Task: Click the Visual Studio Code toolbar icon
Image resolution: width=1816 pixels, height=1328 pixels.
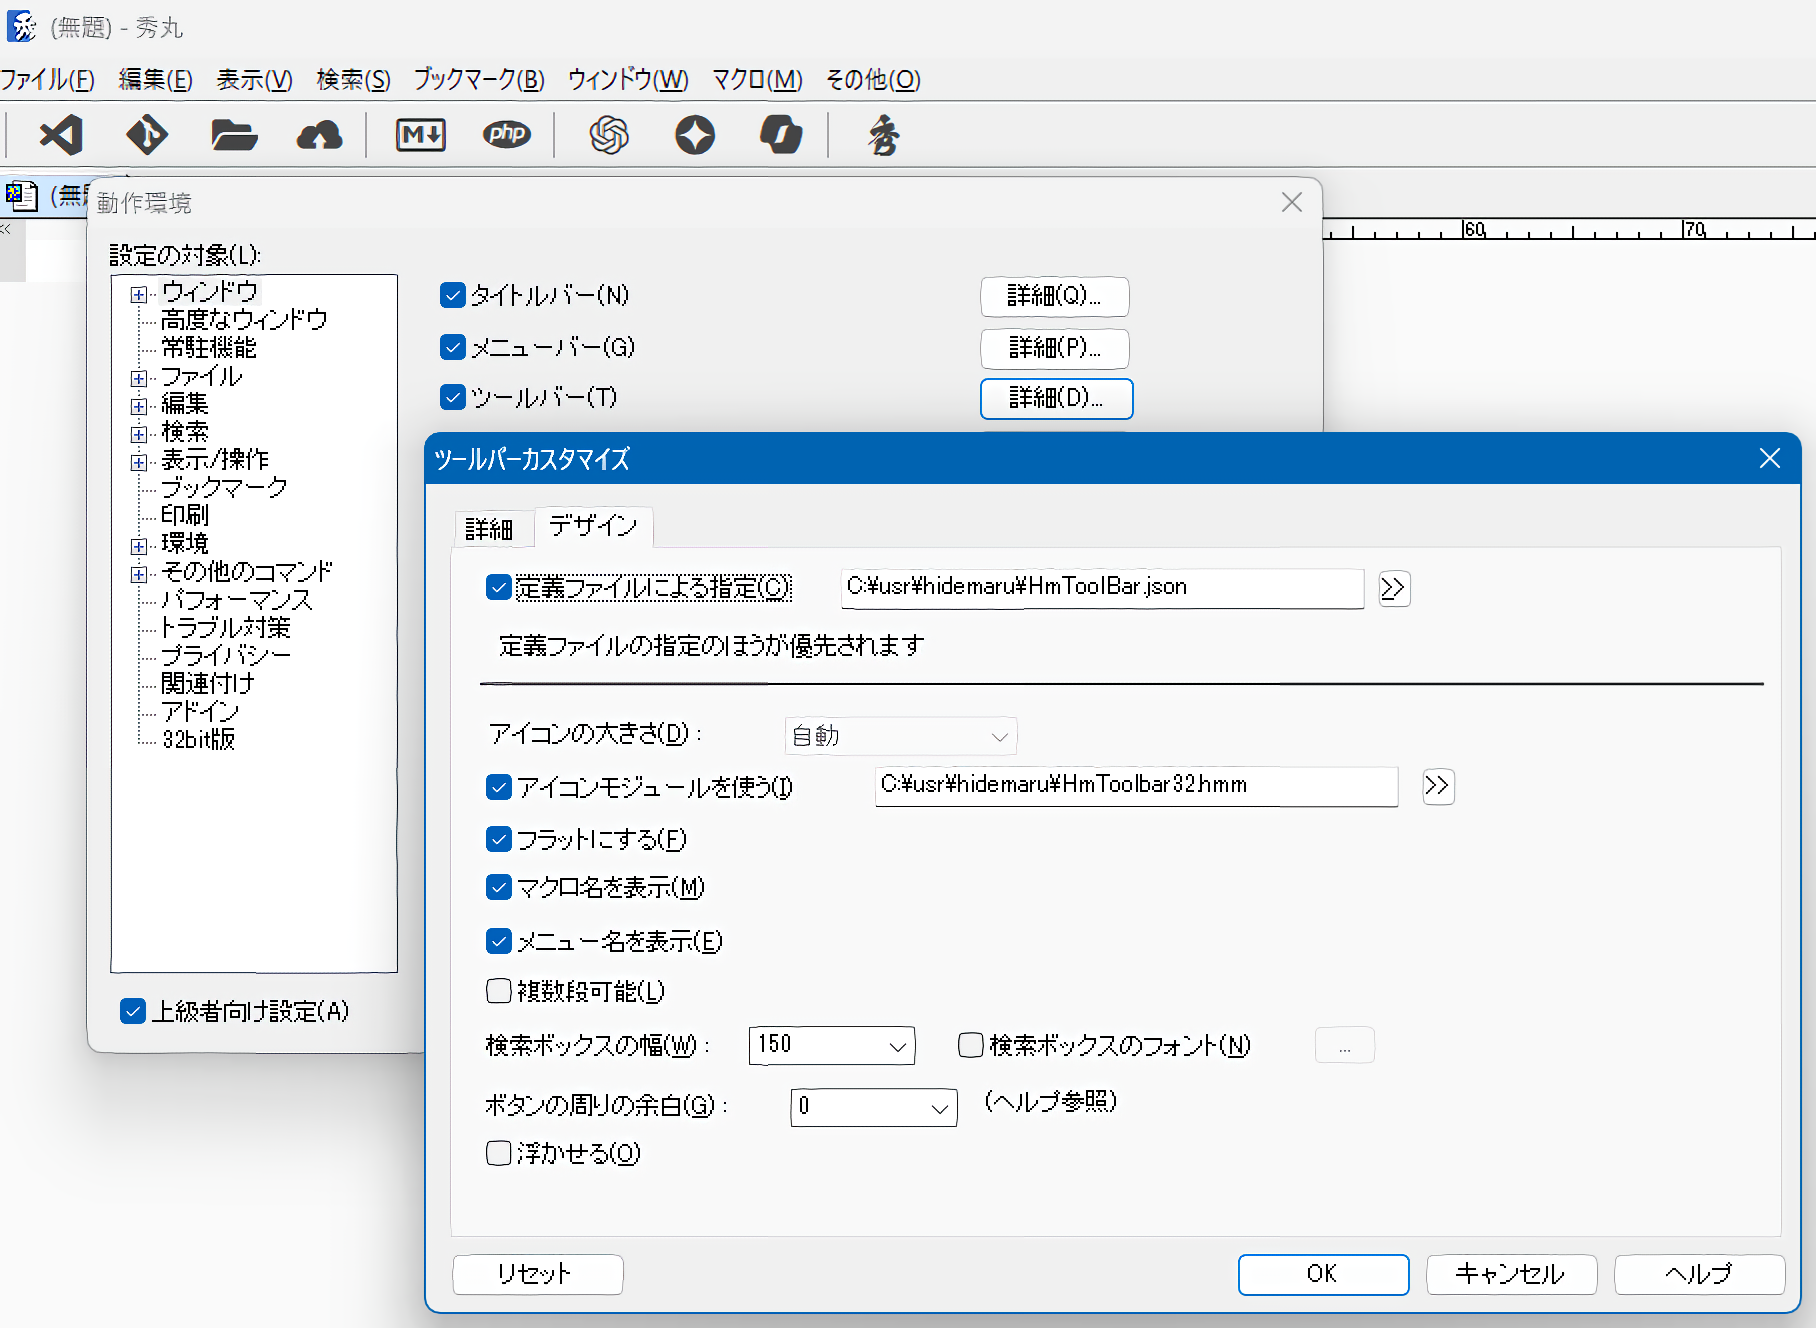Action: pos(61,135)
